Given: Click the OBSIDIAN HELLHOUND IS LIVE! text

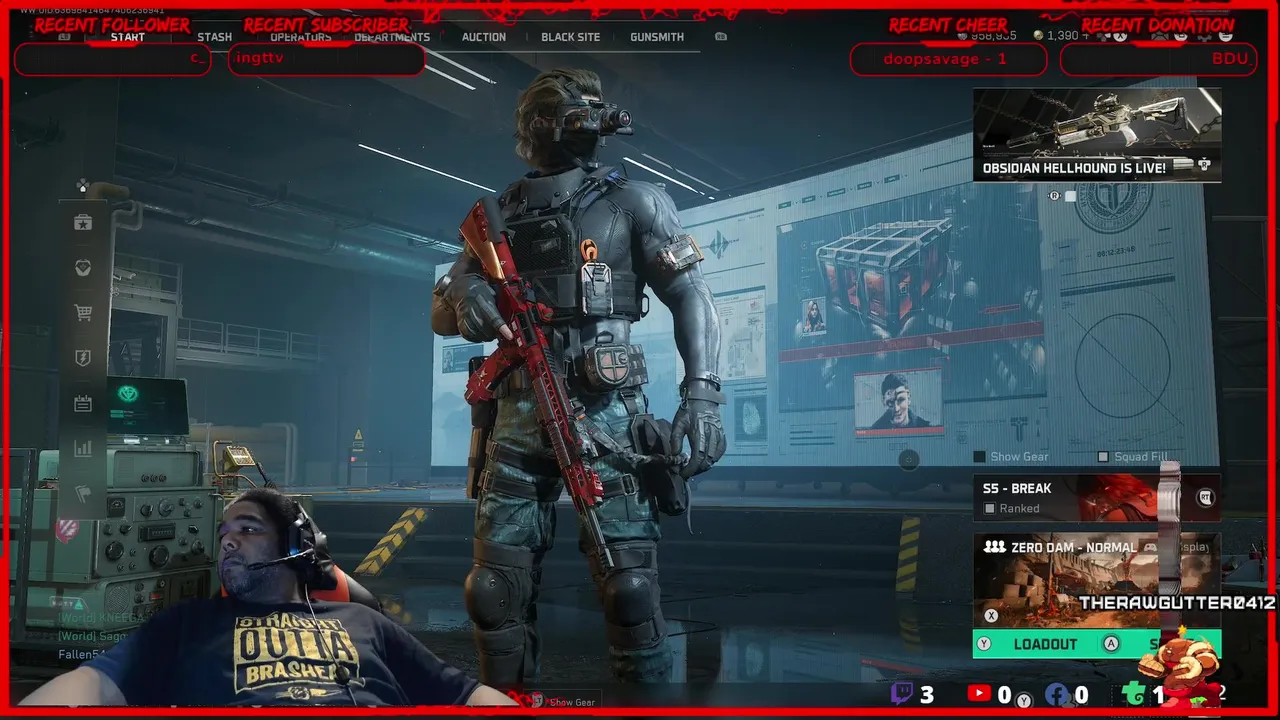Looking at the screenshot, I should point(1074,168).
